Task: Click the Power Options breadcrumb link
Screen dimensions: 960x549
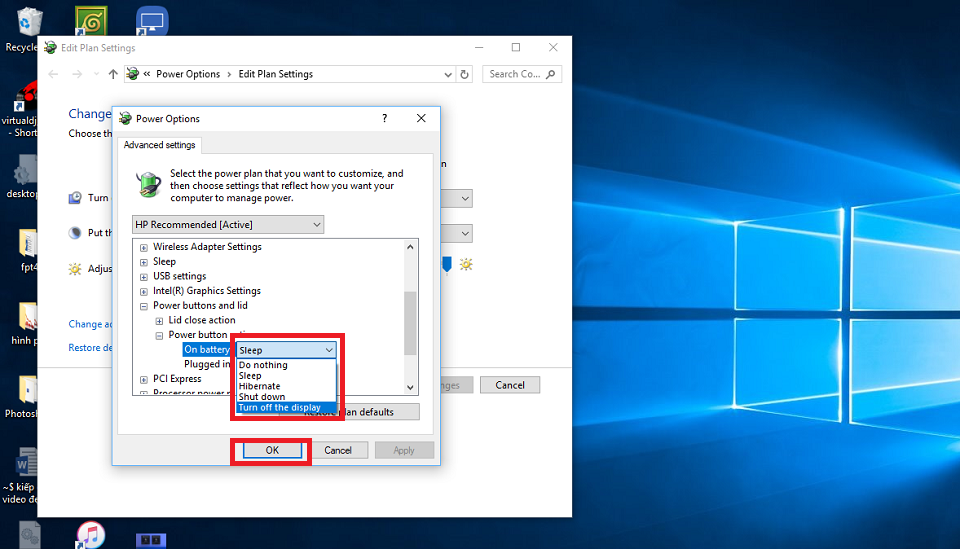Action: 188,74
